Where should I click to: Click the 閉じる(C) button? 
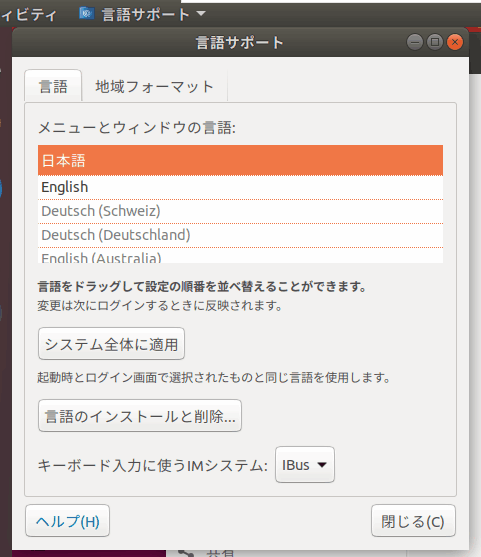coord(413,521)
